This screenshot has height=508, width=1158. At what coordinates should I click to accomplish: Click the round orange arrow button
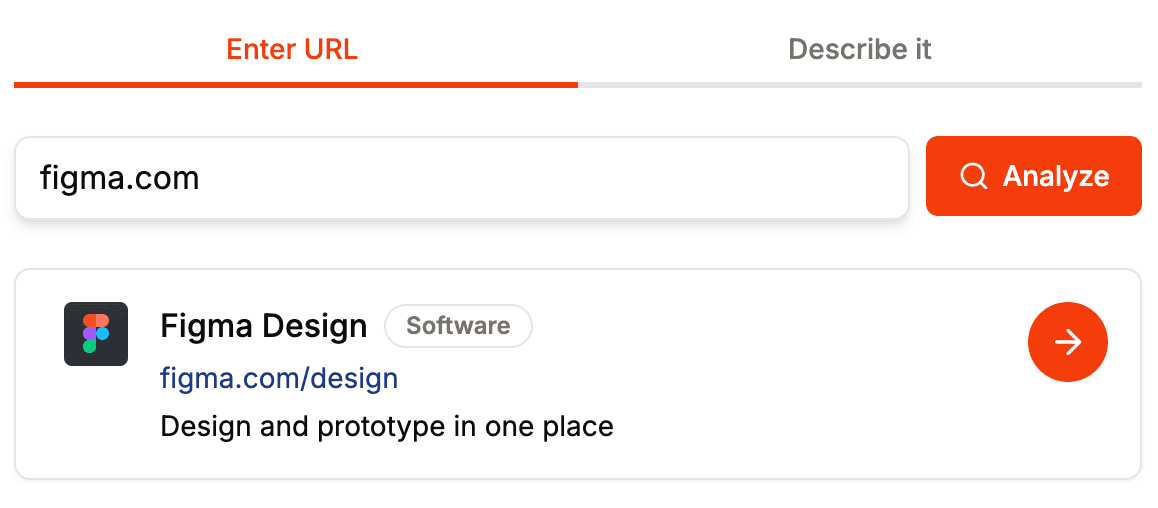1067,342
